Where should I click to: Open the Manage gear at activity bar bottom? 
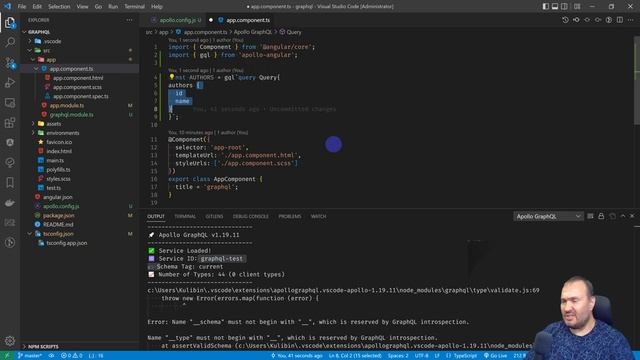pyautogui.click(x=10, y=341)
